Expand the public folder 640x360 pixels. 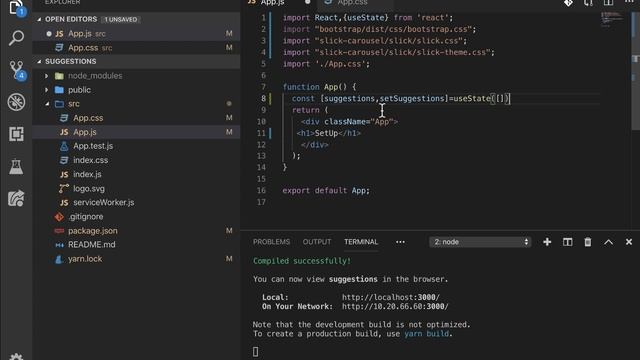47,90
